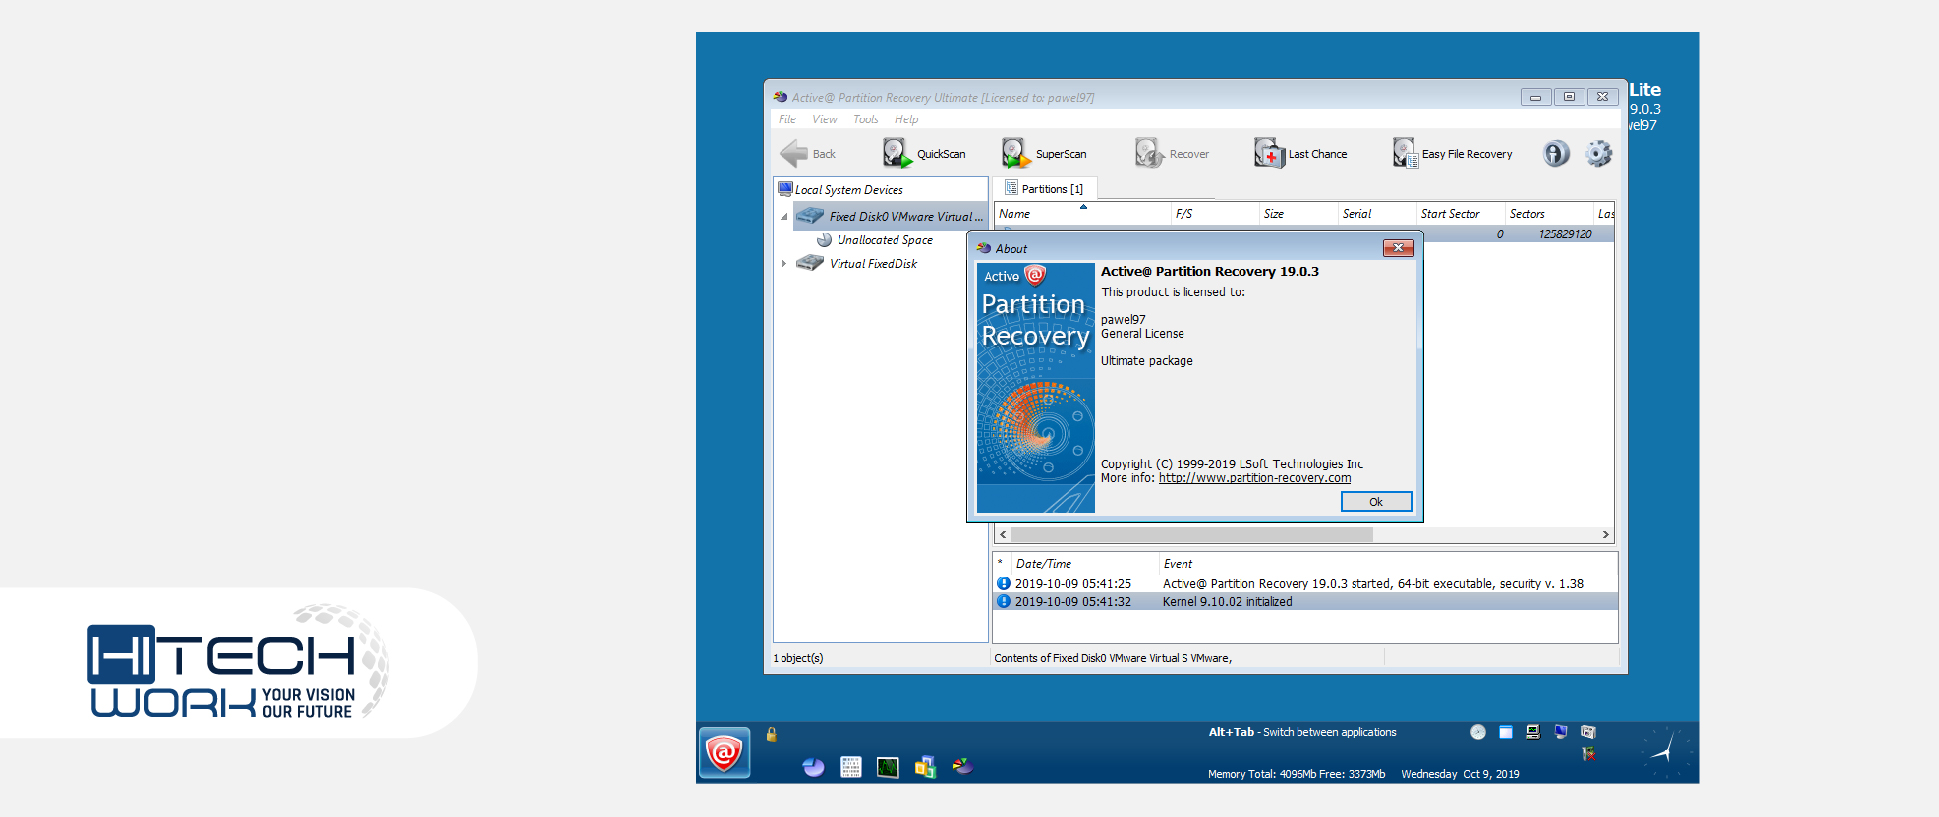The image size is (1939, 817).
Task: Click sector count value 125829120
Action: (1565, 234)
